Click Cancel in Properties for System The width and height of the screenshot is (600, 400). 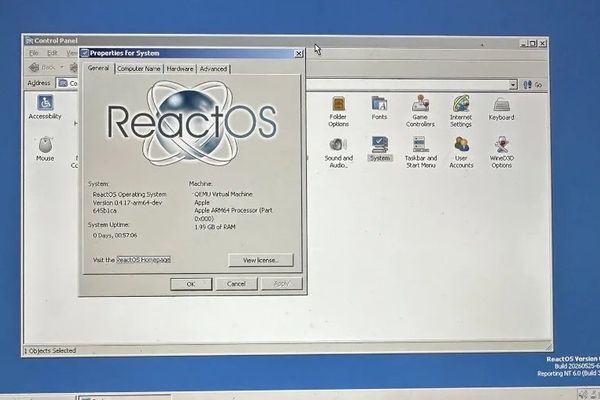coord(236,284)
